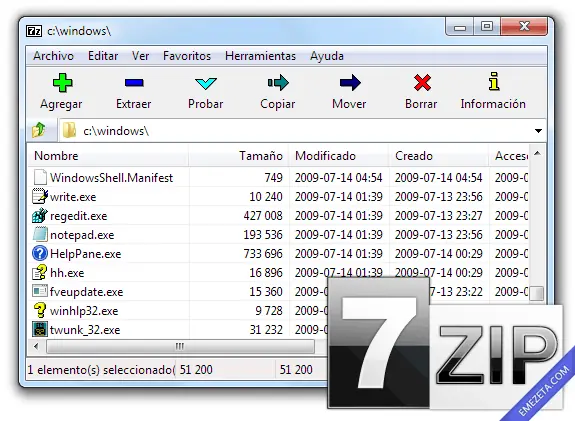Sort by the partially visible Acceso column
This screenshot has width=575, height=421.
tap(509, 156)
